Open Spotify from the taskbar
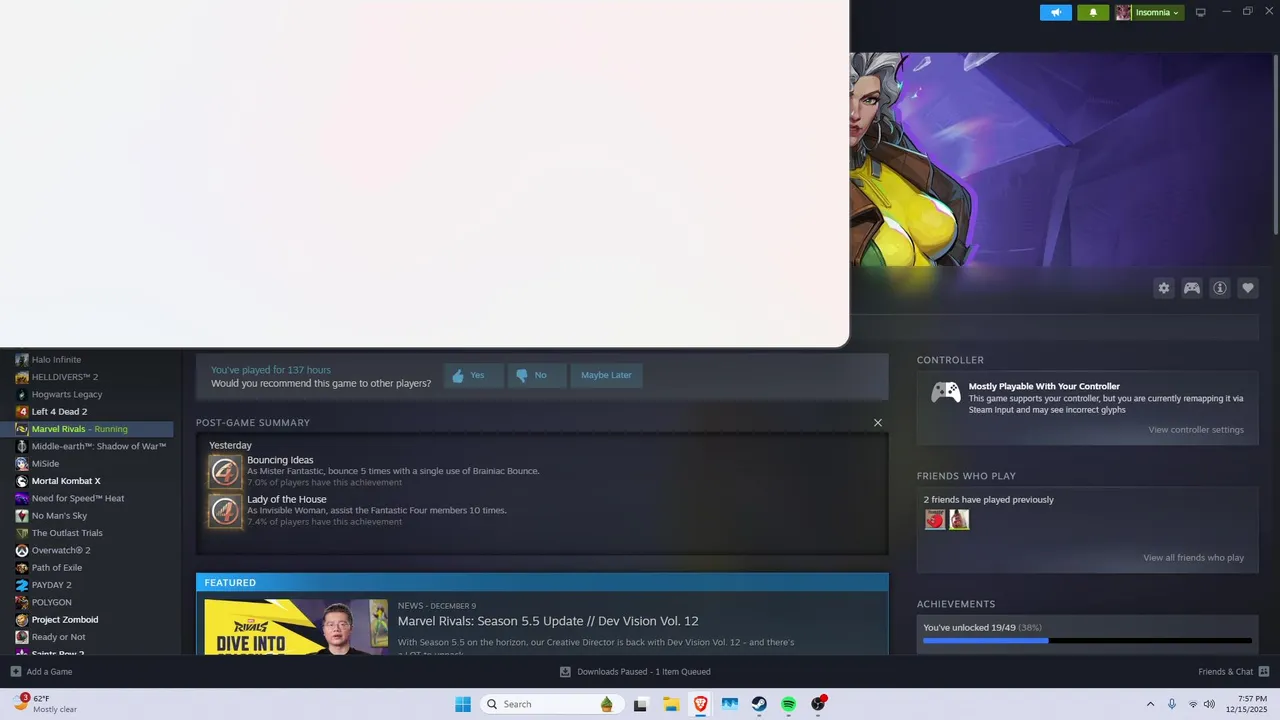1280x720 pixels. pyautogui.click(x=789, y=704)
